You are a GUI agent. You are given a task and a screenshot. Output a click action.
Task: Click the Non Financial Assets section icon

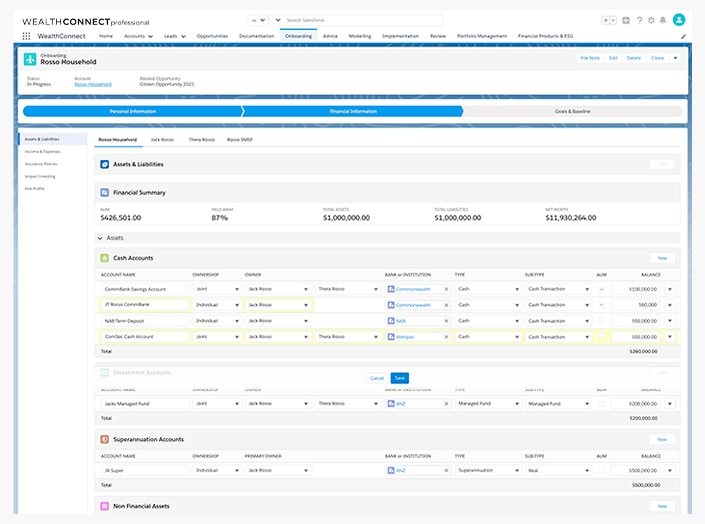[104, 506]
